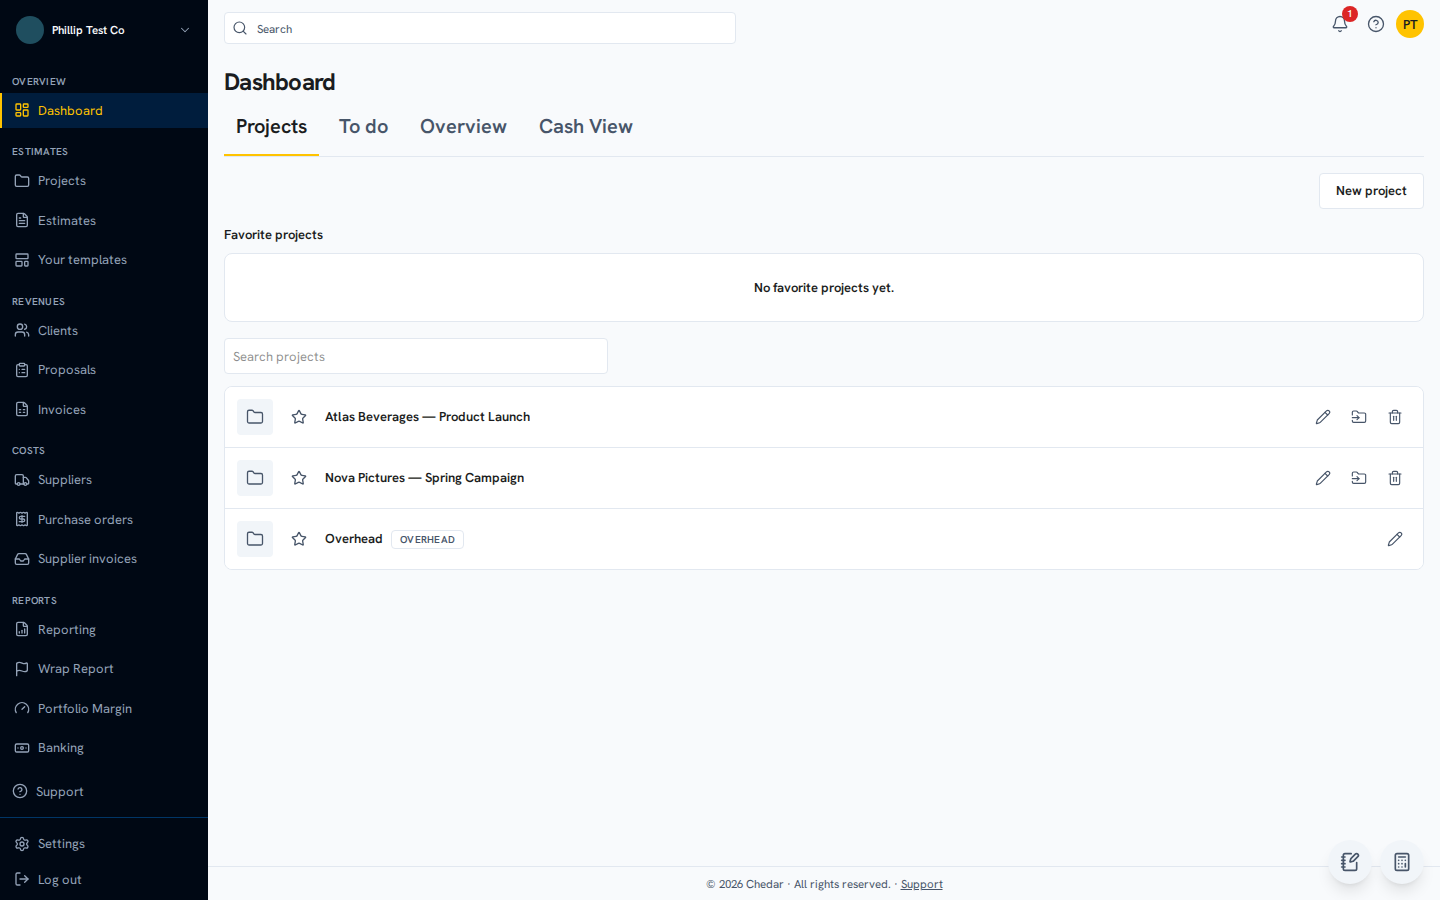Image resolution: width=1440 pixels, height=900 pixels.
Task: Delete the Nova Pictures project
Action: click(x=1395, y=478)
